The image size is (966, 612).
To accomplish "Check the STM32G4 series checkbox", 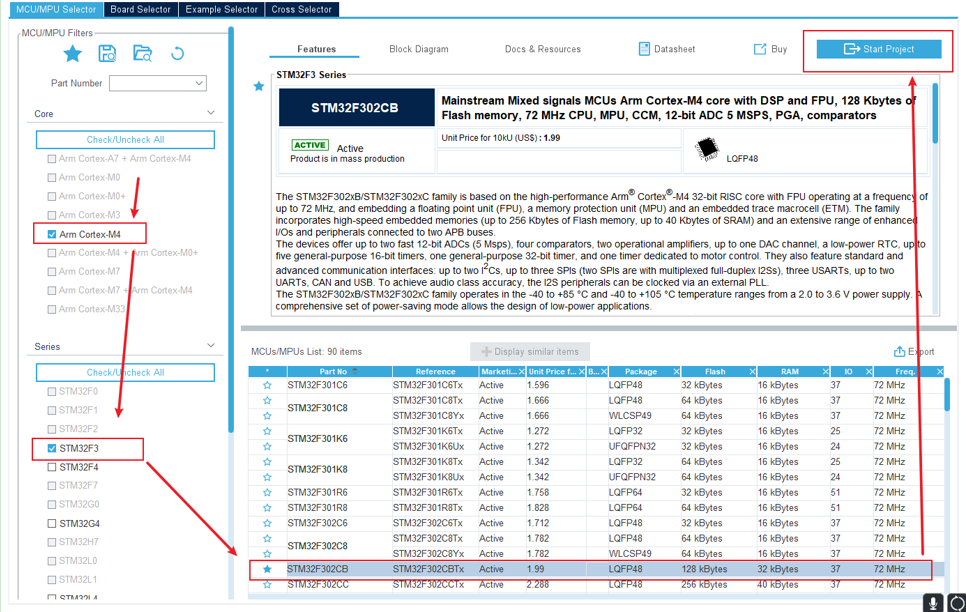I will [x=52, y=524].
